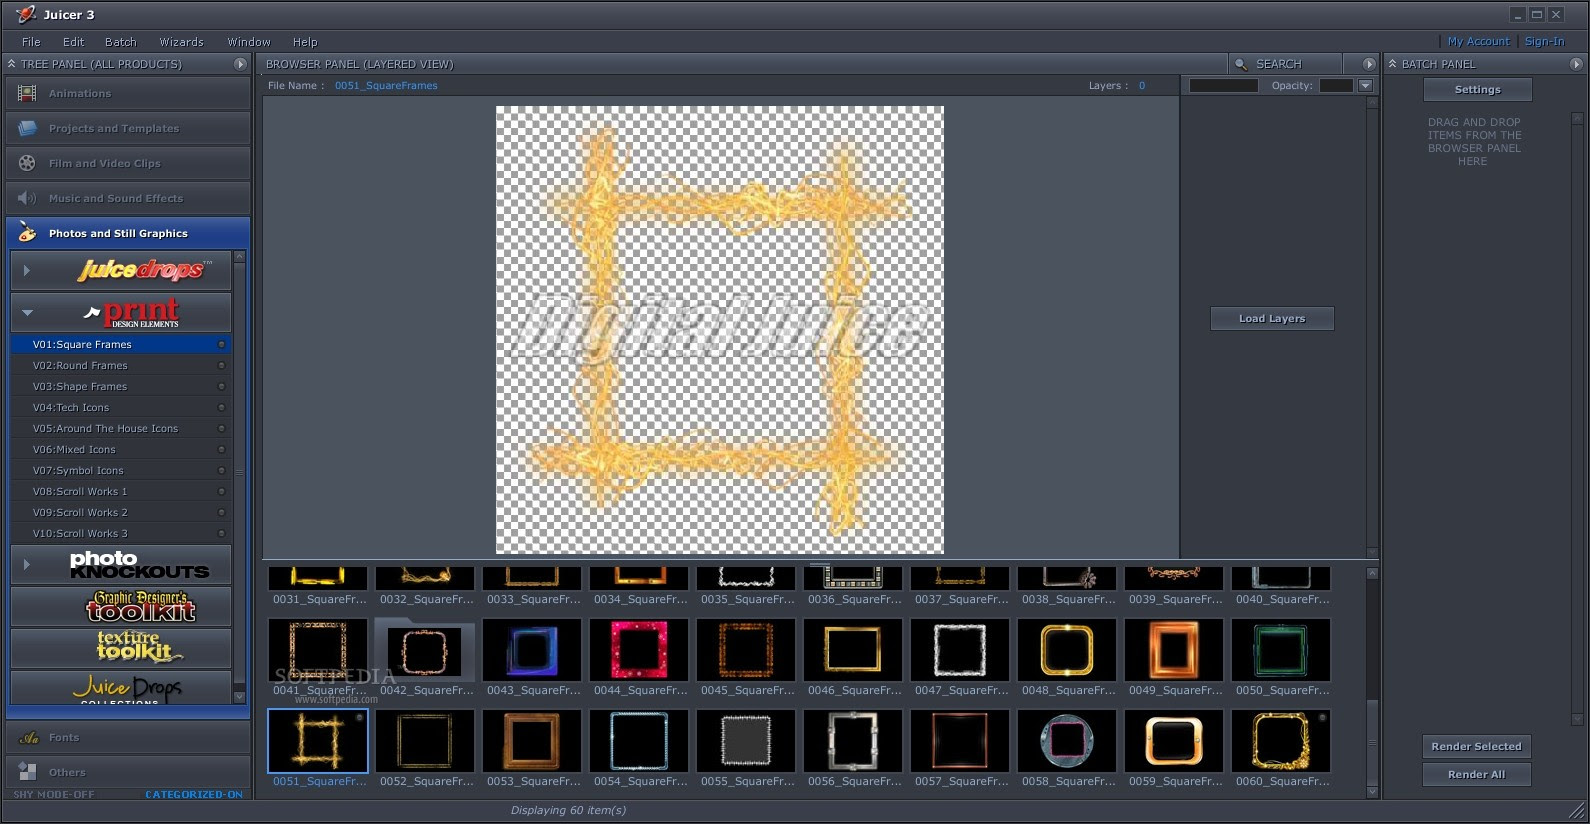Open the Window menu
The height and width of the screenshot is (824, 1590).
coord(249,42)
